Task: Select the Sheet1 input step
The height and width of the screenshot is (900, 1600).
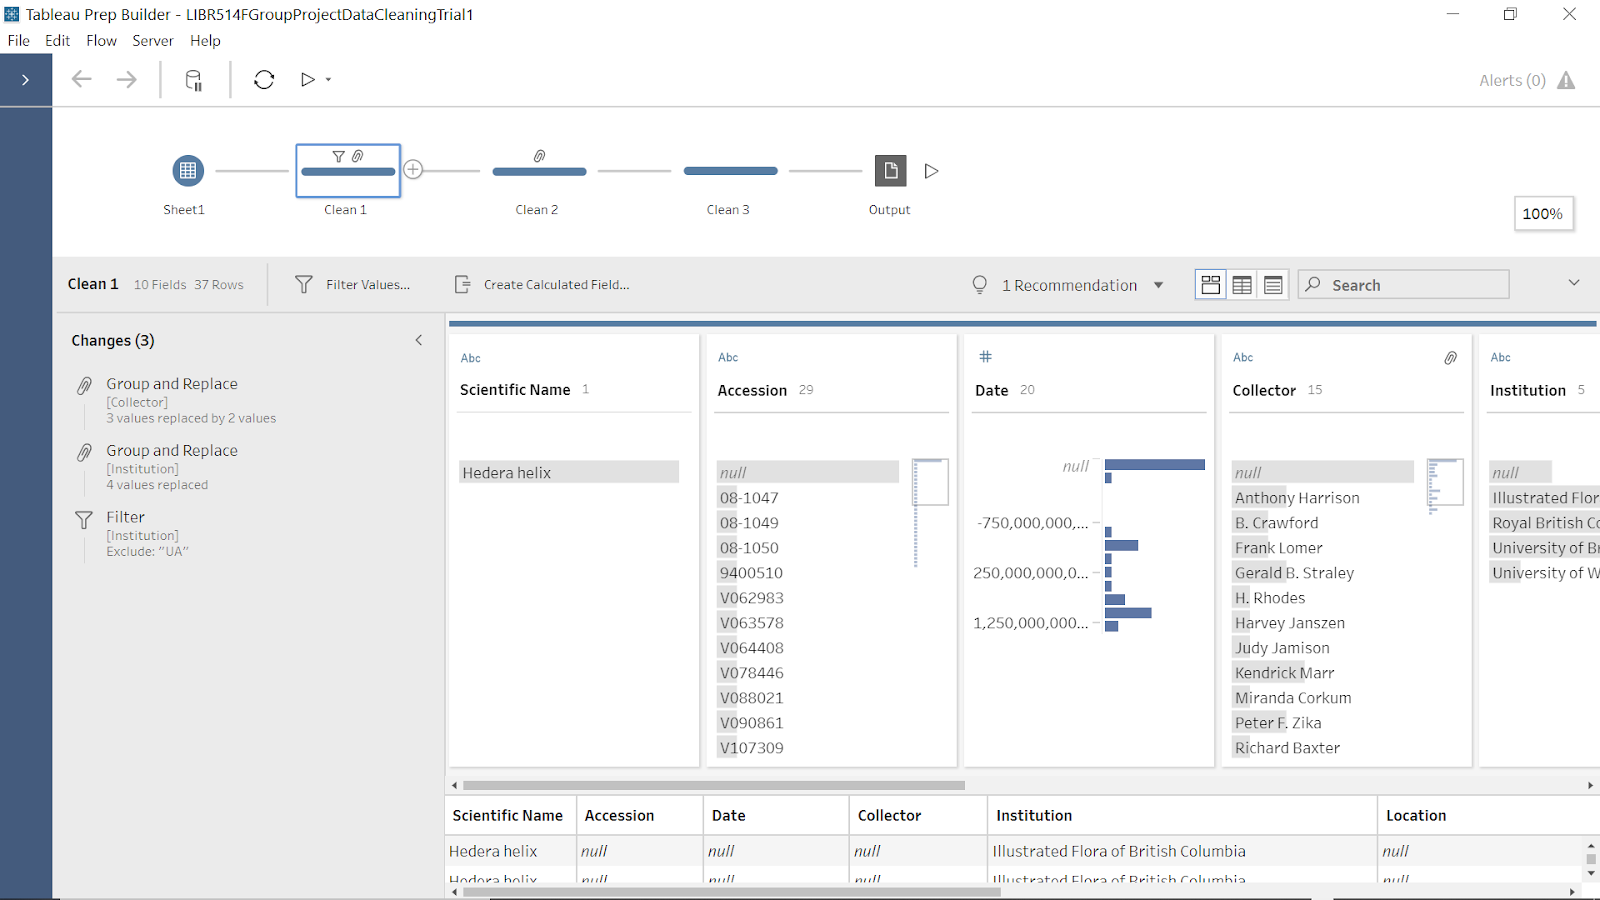Action: [188, 171]
